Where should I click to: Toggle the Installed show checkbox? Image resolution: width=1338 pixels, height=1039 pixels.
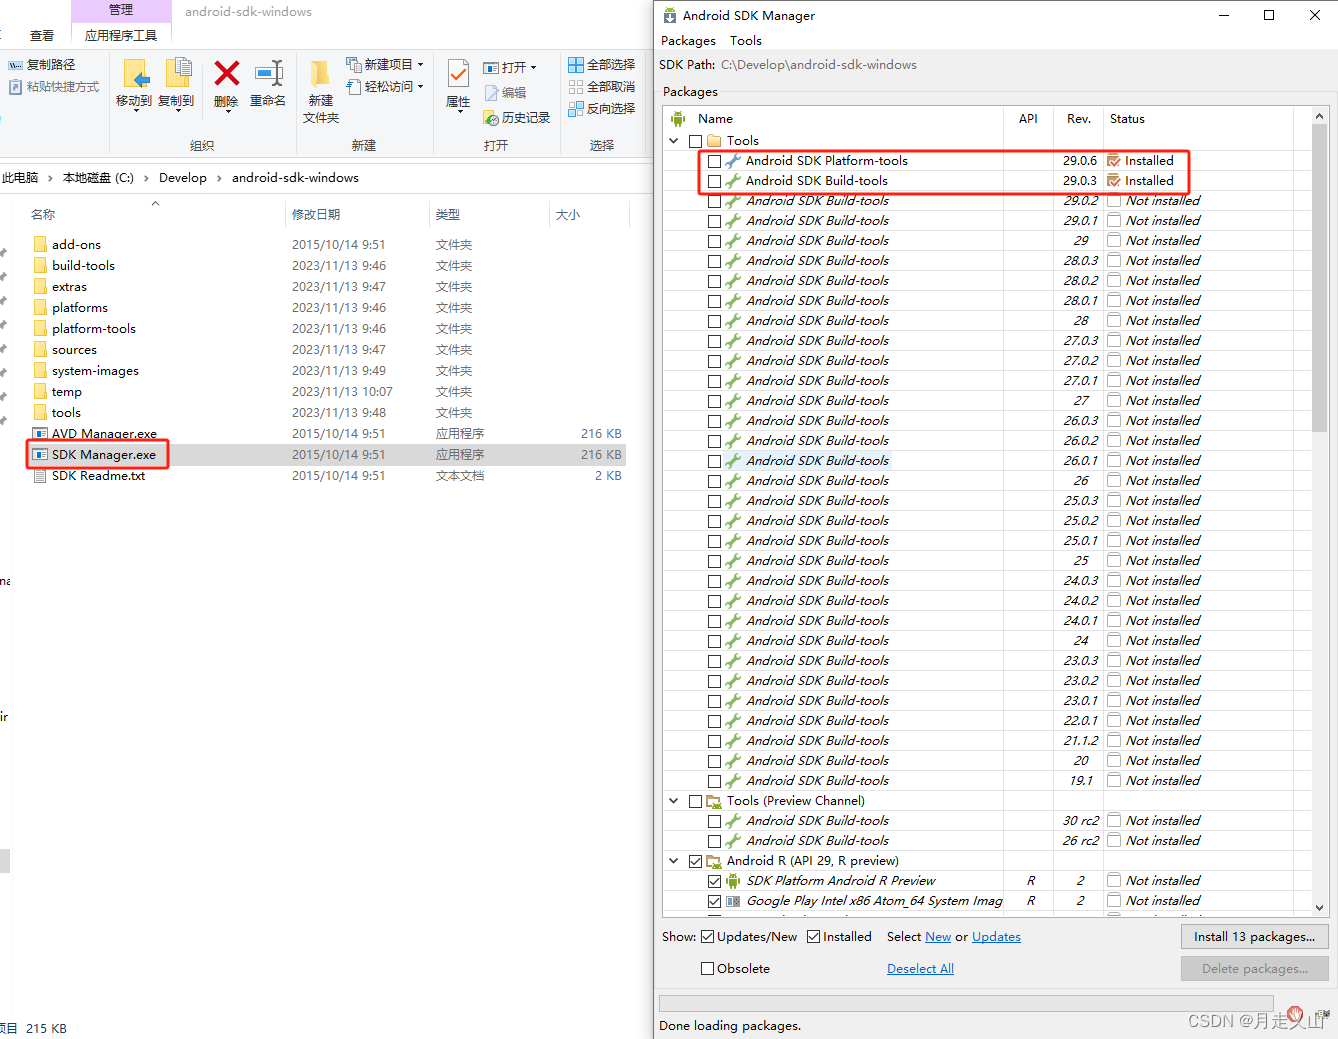click(x=814, y=937)
